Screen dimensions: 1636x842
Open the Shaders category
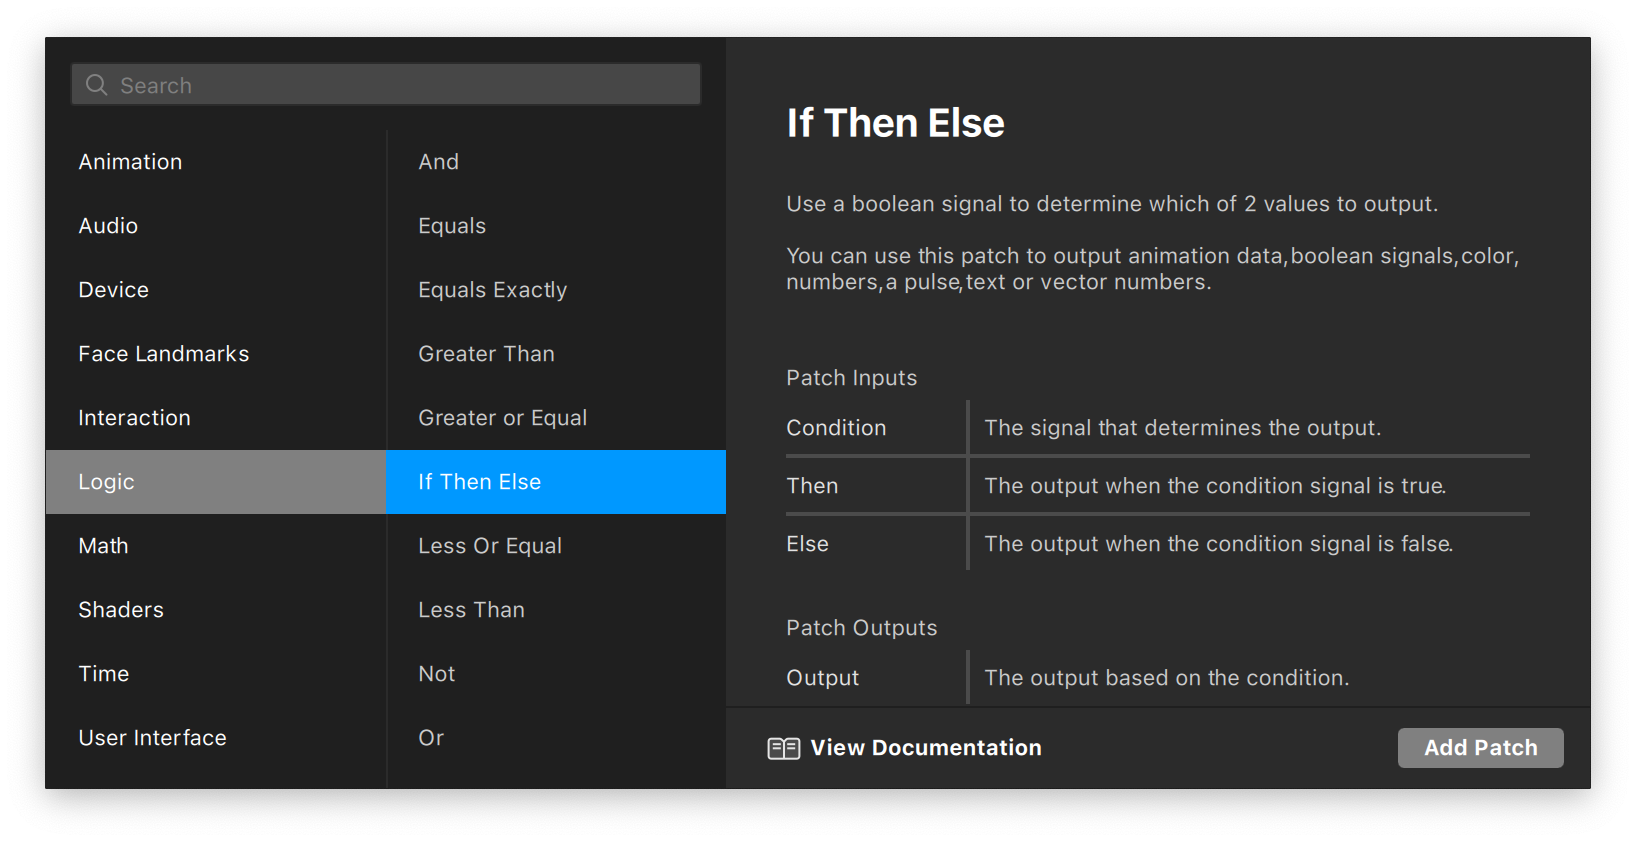[x=121, y=610]
